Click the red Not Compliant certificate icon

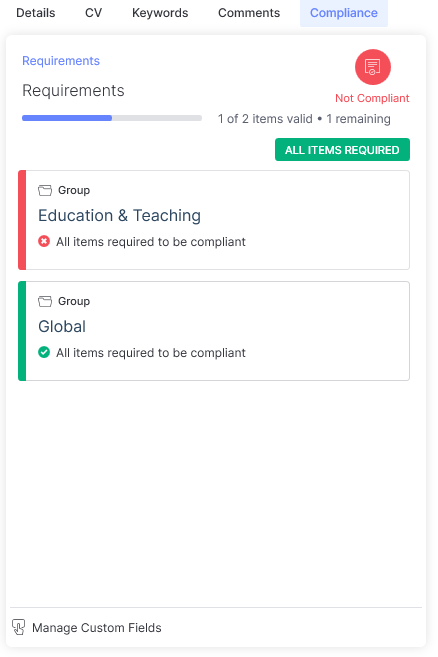click(x=373, y=67)
